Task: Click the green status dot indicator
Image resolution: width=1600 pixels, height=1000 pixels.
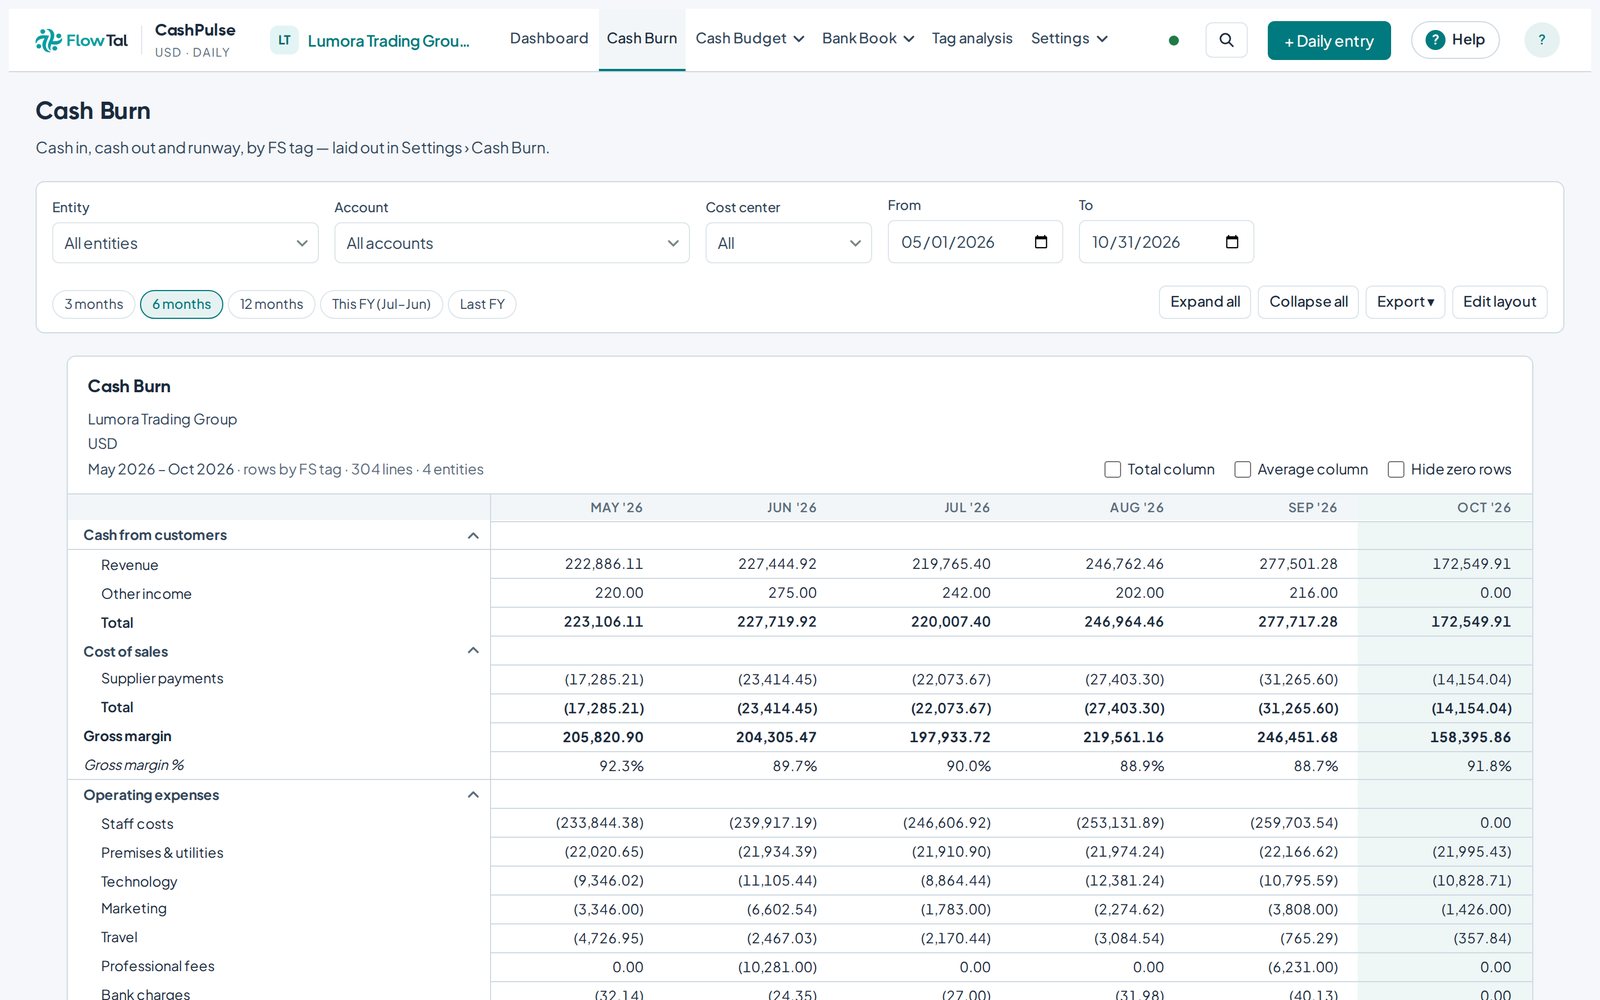Action: pyautogui.click(x=1174, y=41)
